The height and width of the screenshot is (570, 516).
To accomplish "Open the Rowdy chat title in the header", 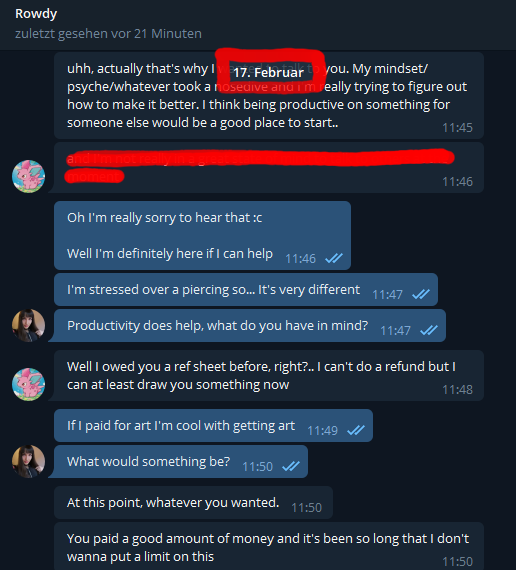I will click(x=36, y=14).
